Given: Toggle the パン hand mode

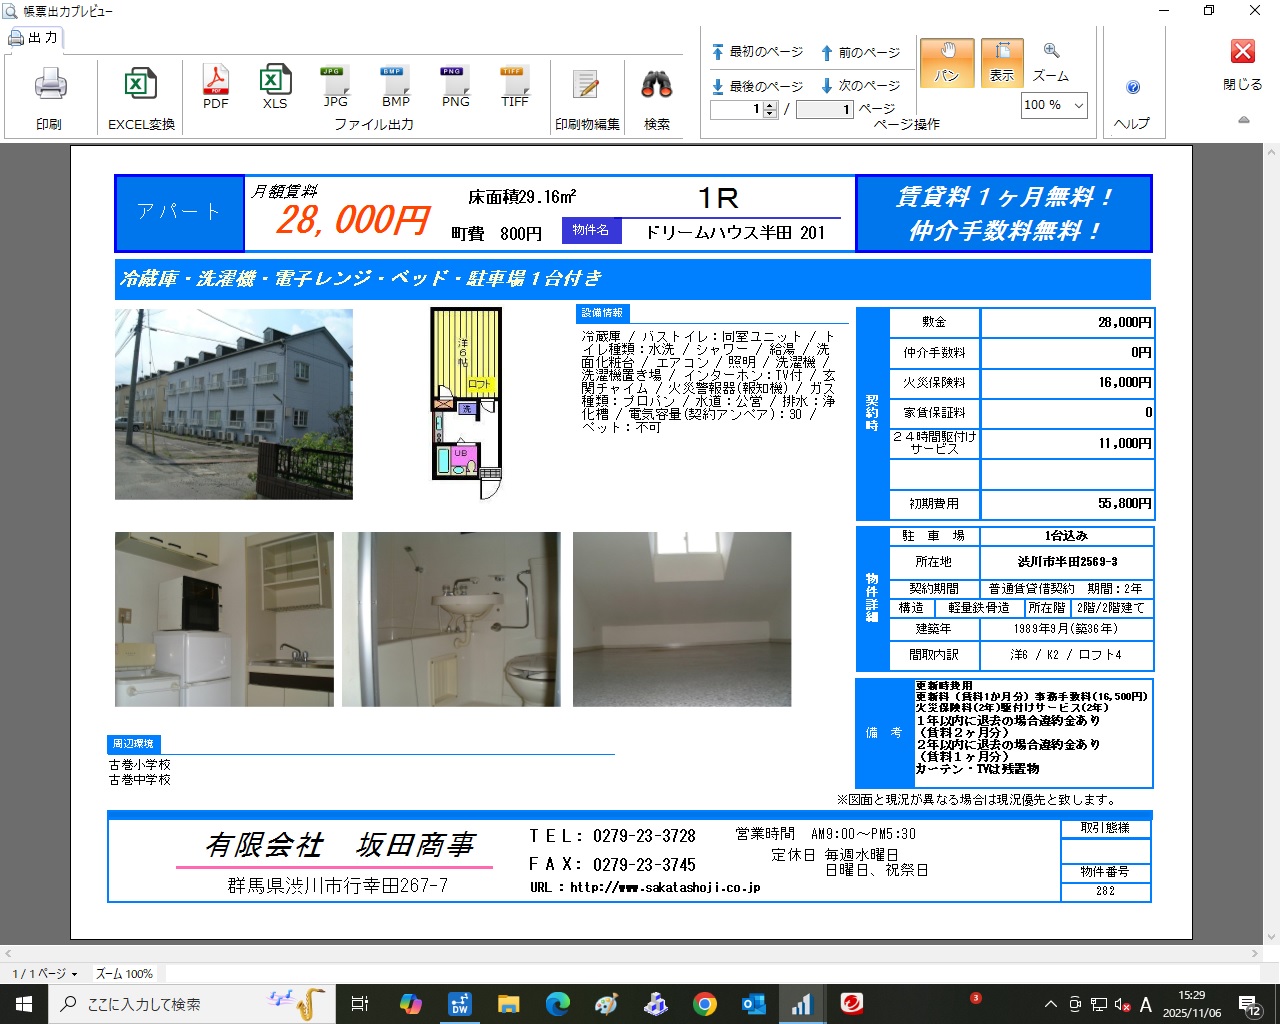Looking at the screenshot, I should (x=946, y=62).
